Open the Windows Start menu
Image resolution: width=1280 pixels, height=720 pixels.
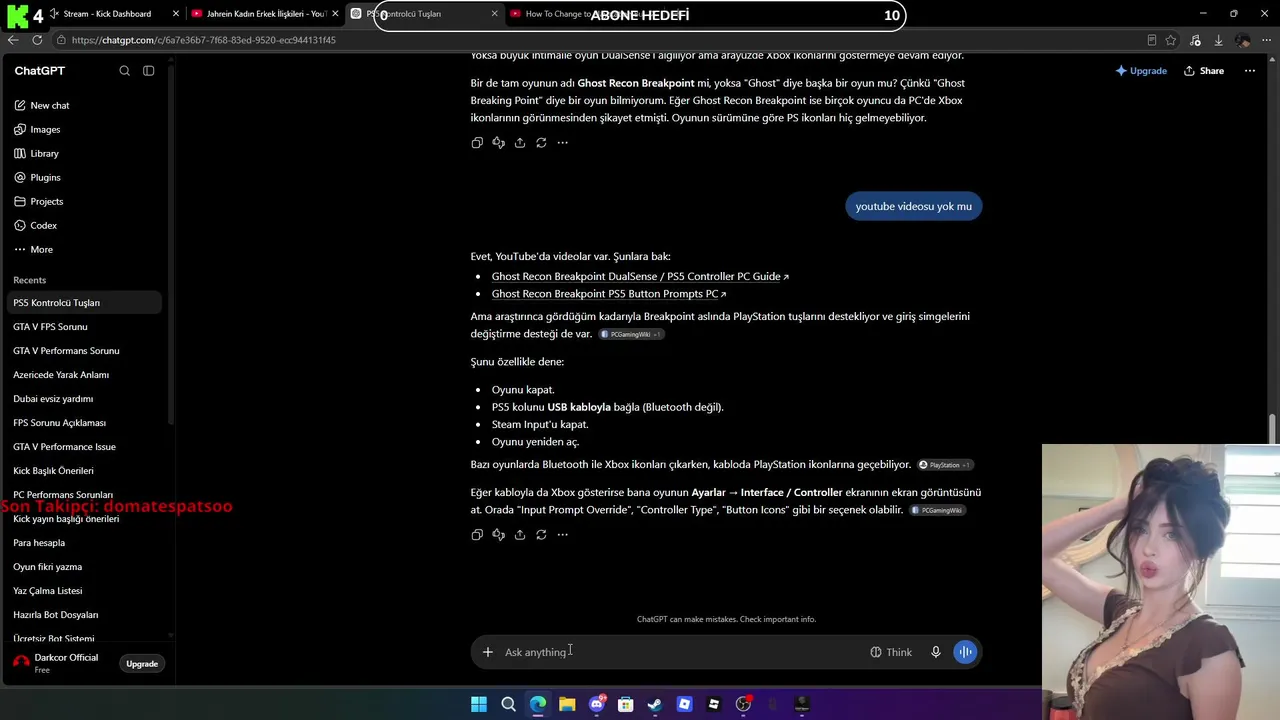pos(479,704)
